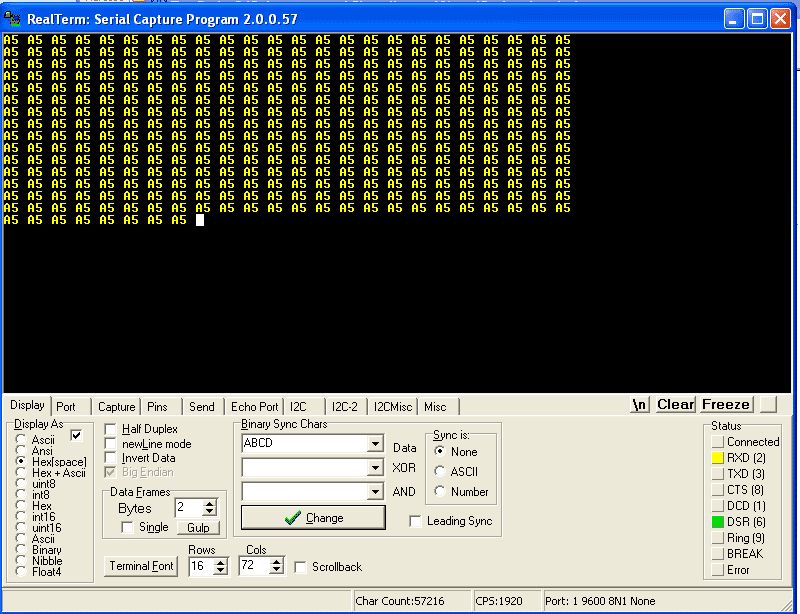Set Sync to ASCII
Viewport: 800px width, 614px height.
coord(441,472)
